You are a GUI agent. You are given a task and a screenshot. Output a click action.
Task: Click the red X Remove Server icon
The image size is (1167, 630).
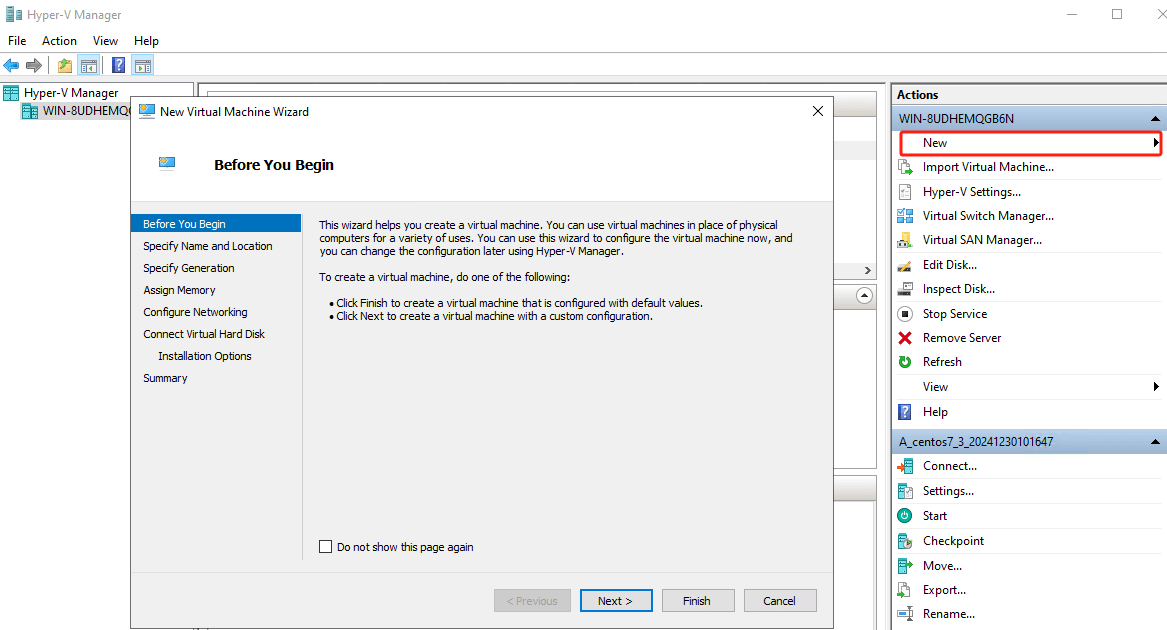pyautogui.click(x=905, y=338)
